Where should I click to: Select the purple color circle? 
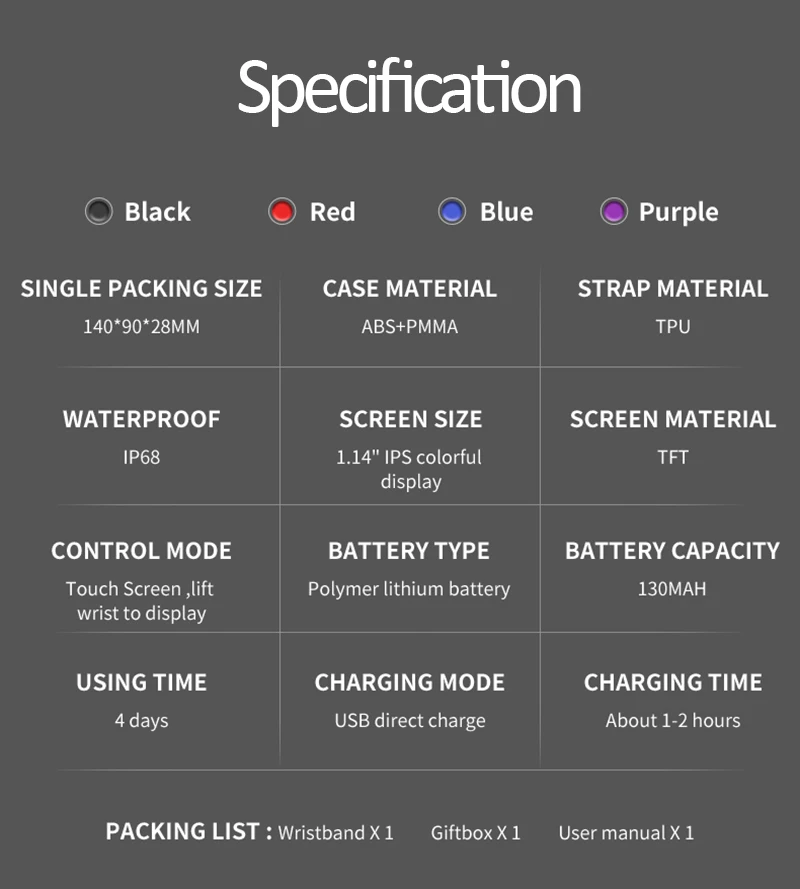click(613, 211)
